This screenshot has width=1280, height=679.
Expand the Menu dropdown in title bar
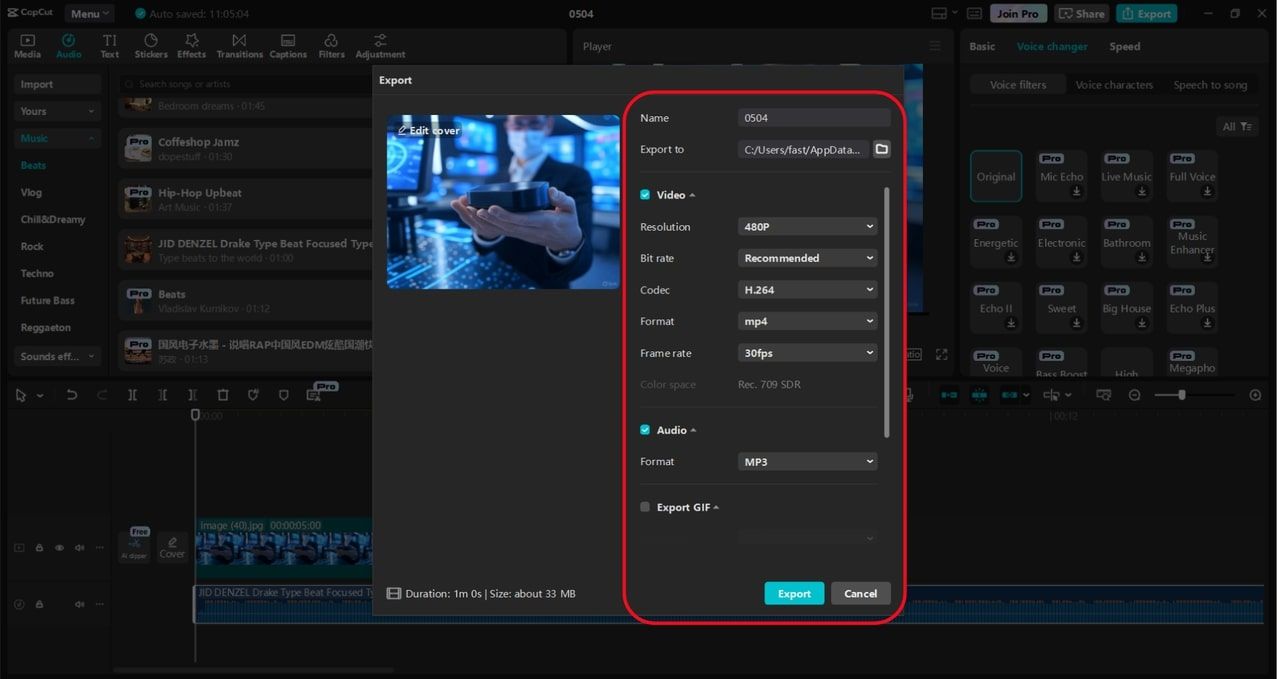(x=89, y=14)
